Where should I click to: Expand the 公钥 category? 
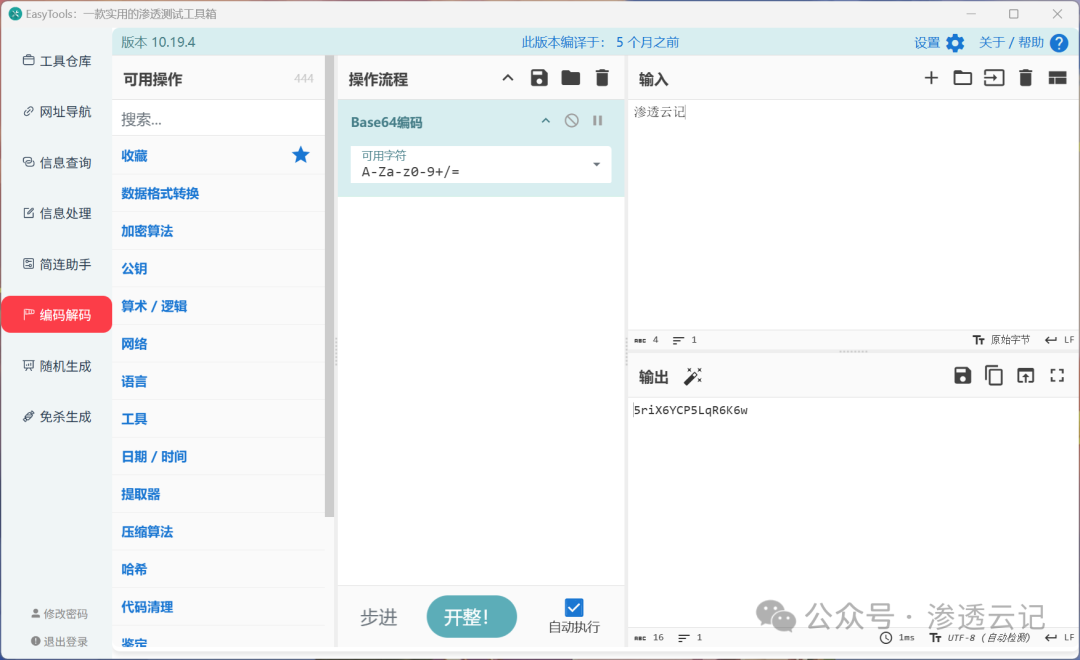(x=218, y=268)
